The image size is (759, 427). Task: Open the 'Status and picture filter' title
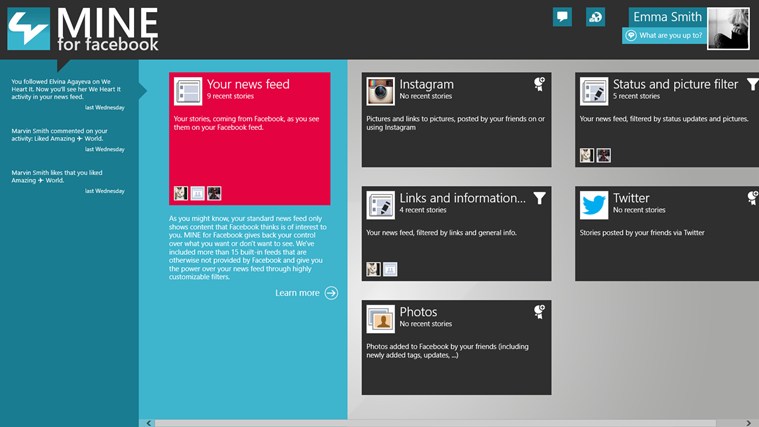(675, 84)
